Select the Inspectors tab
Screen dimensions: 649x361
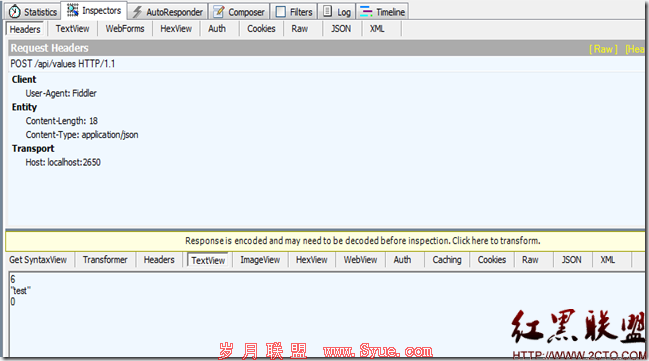point(94,11)
